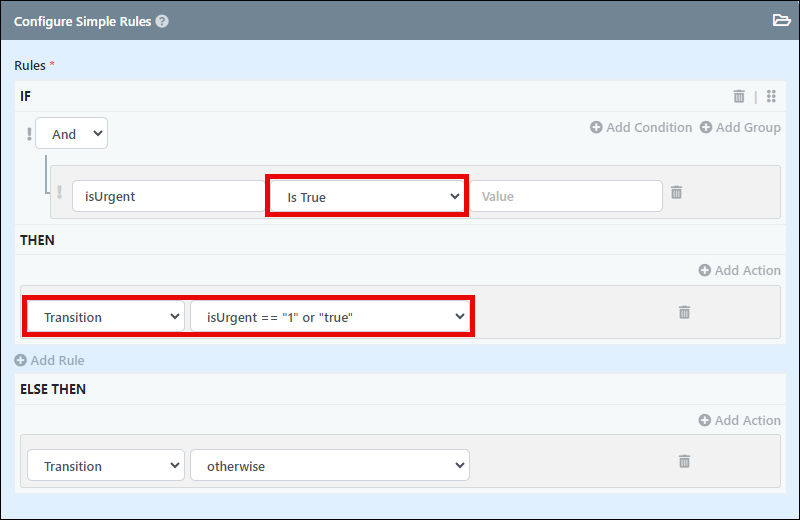
Task: Delete the isUrgent condition row
Action: pos(677,192)
